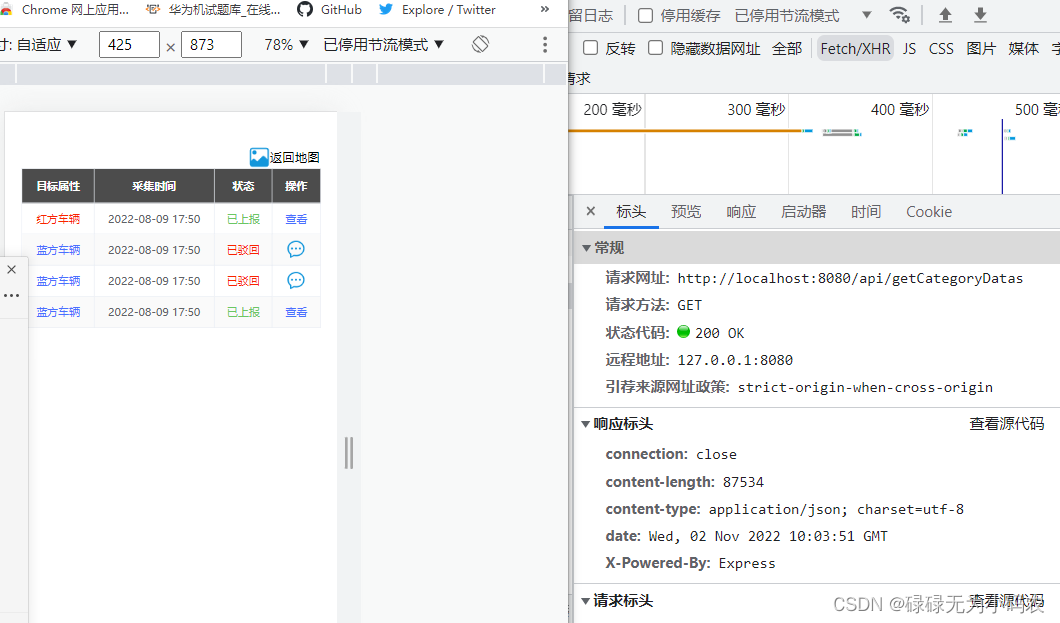Open network conditions via the Wi-Fi gear icon
The height and width of the screenshot is (623, 1060).
899,15
